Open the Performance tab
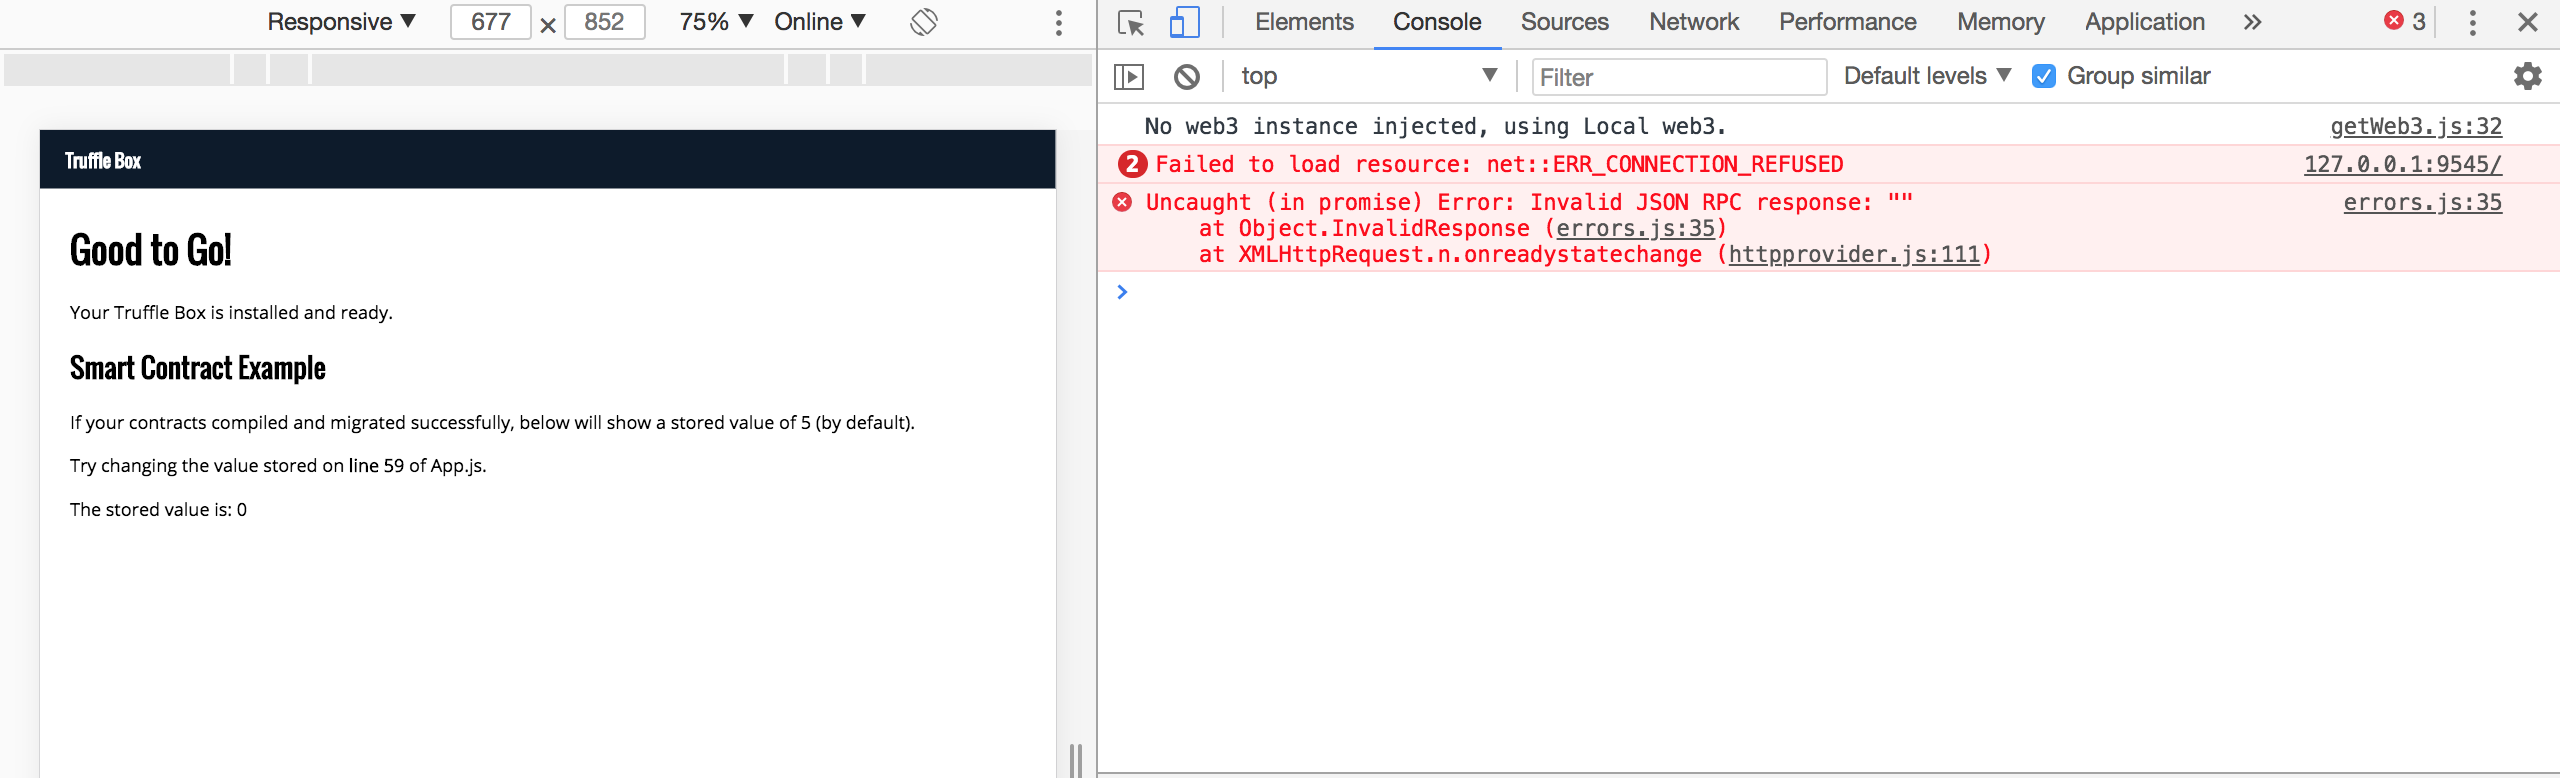This screenshot has height=778, width=2560. click(1848, 22)
